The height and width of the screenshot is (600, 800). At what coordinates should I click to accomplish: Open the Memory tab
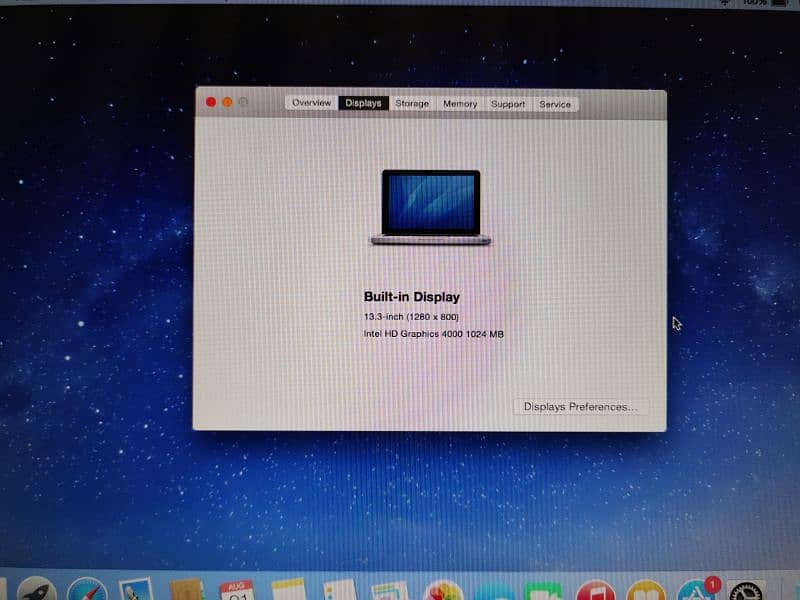[x=460, y=103]
